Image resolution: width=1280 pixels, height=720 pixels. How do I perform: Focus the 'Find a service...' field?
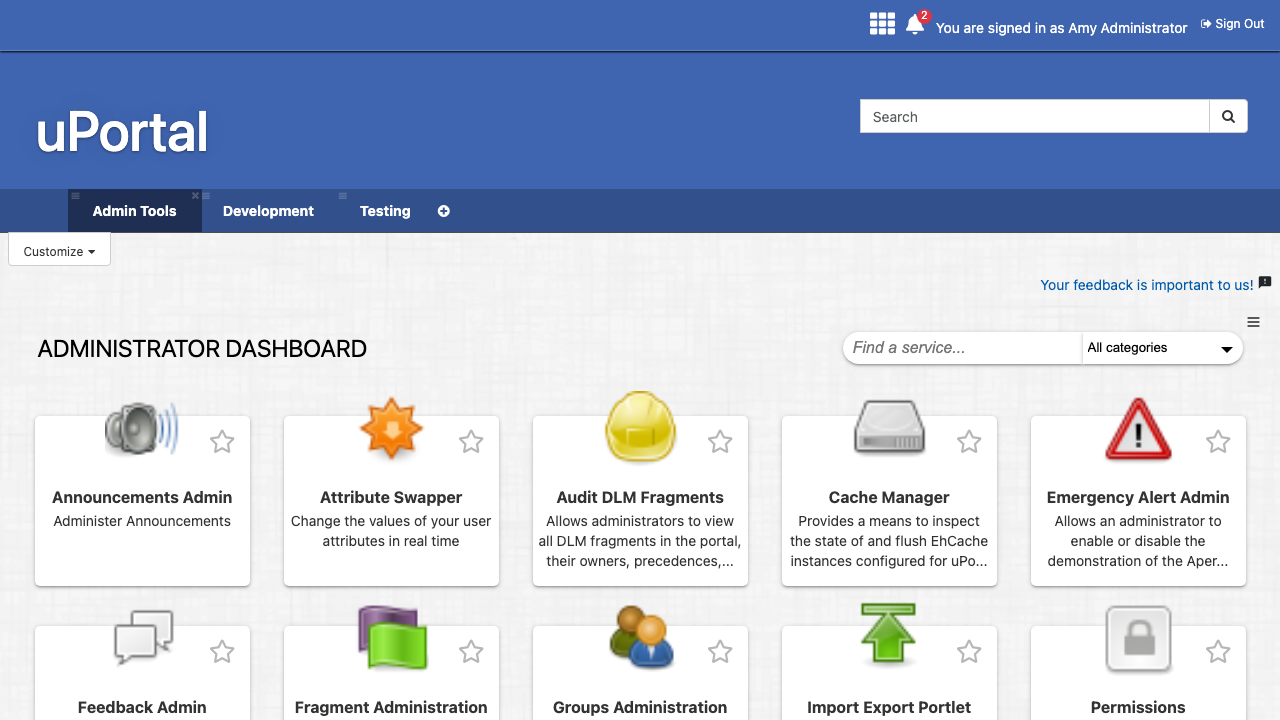click(962, 348)
